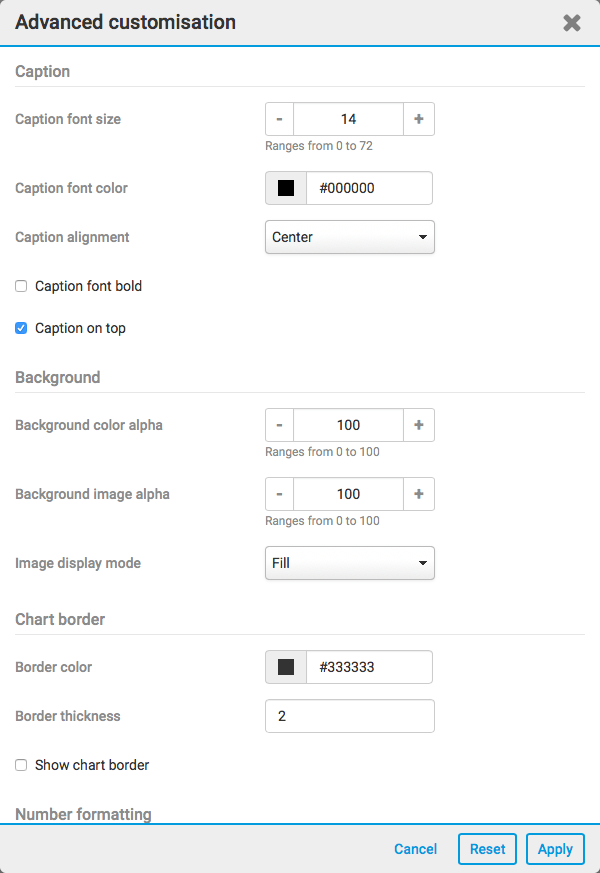600x873 pixels.
Task: Increase caption font size with plus button
Action: coord(419,119)
